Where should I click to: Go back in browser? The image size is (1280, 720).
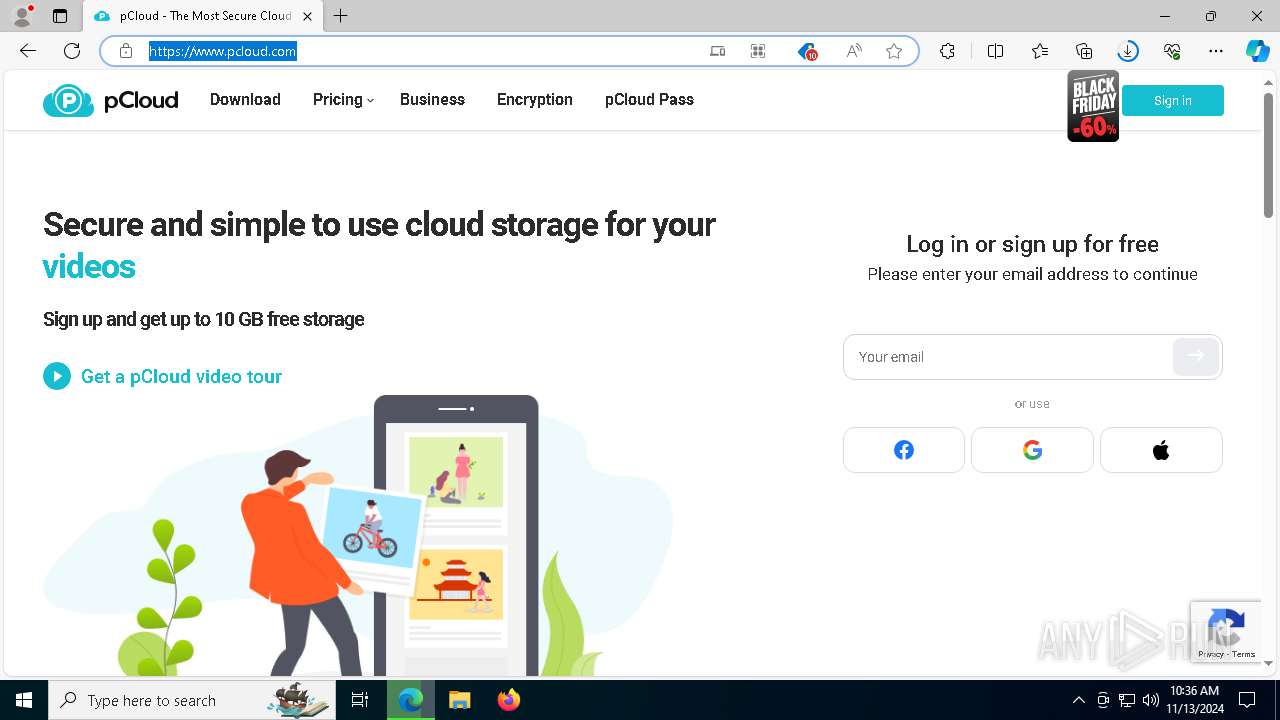(28, 51)
